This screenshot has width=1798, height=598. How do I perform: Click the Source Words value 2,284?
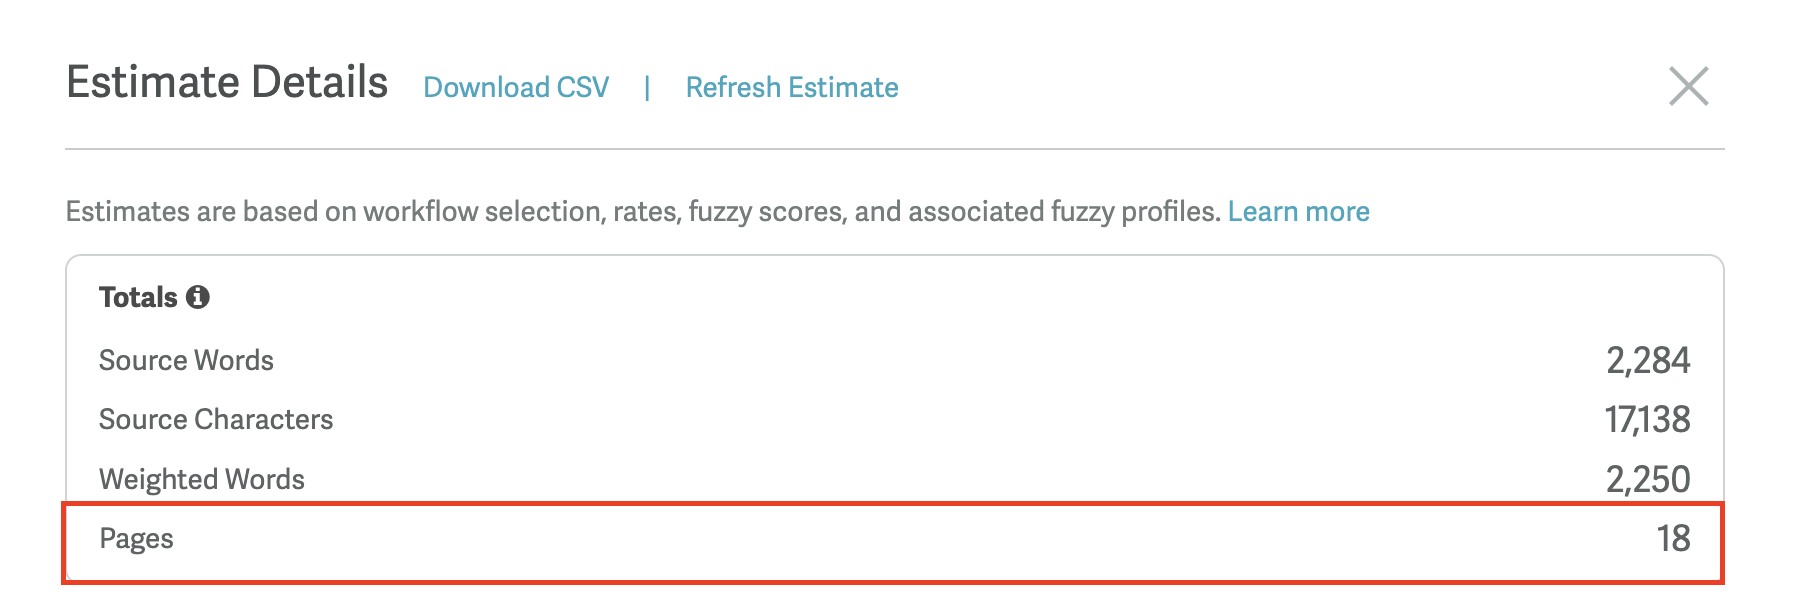(1647, 360)
